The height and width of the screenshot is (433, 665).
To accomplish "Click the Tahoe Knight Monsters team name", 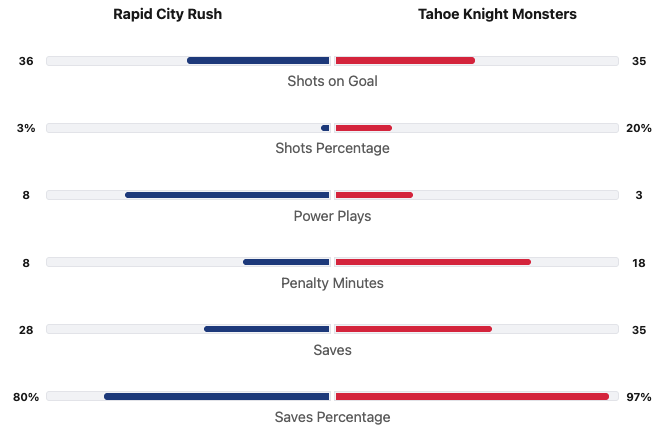I will click(497, 14).
